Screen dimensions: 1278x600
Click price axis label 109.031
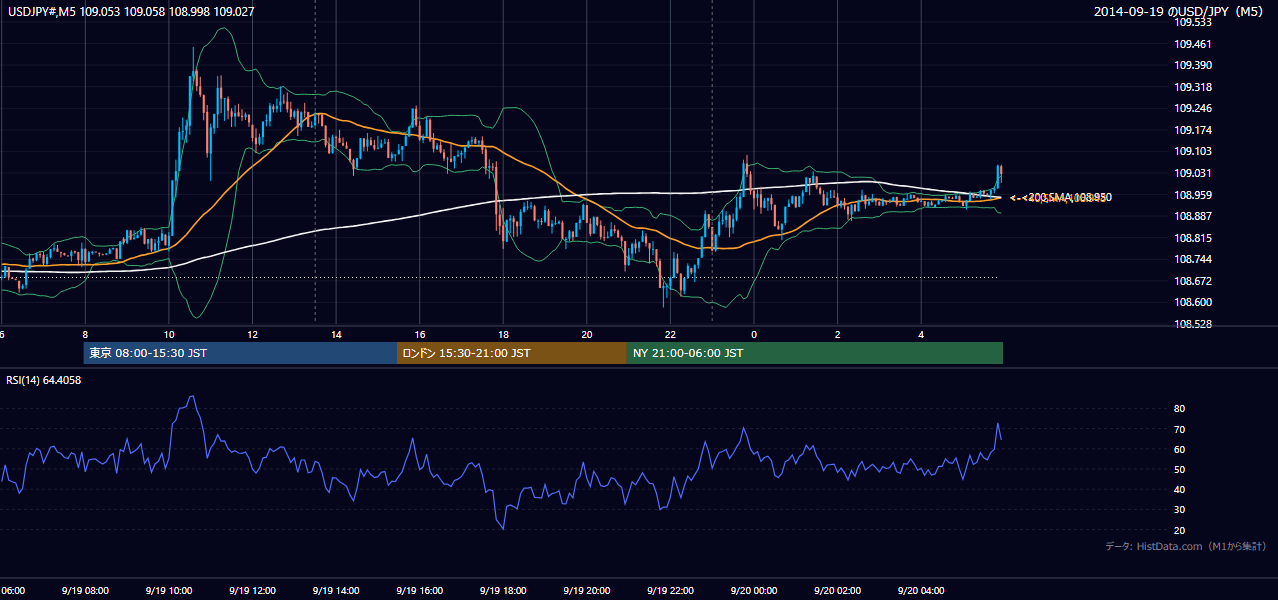[1193, 173]
